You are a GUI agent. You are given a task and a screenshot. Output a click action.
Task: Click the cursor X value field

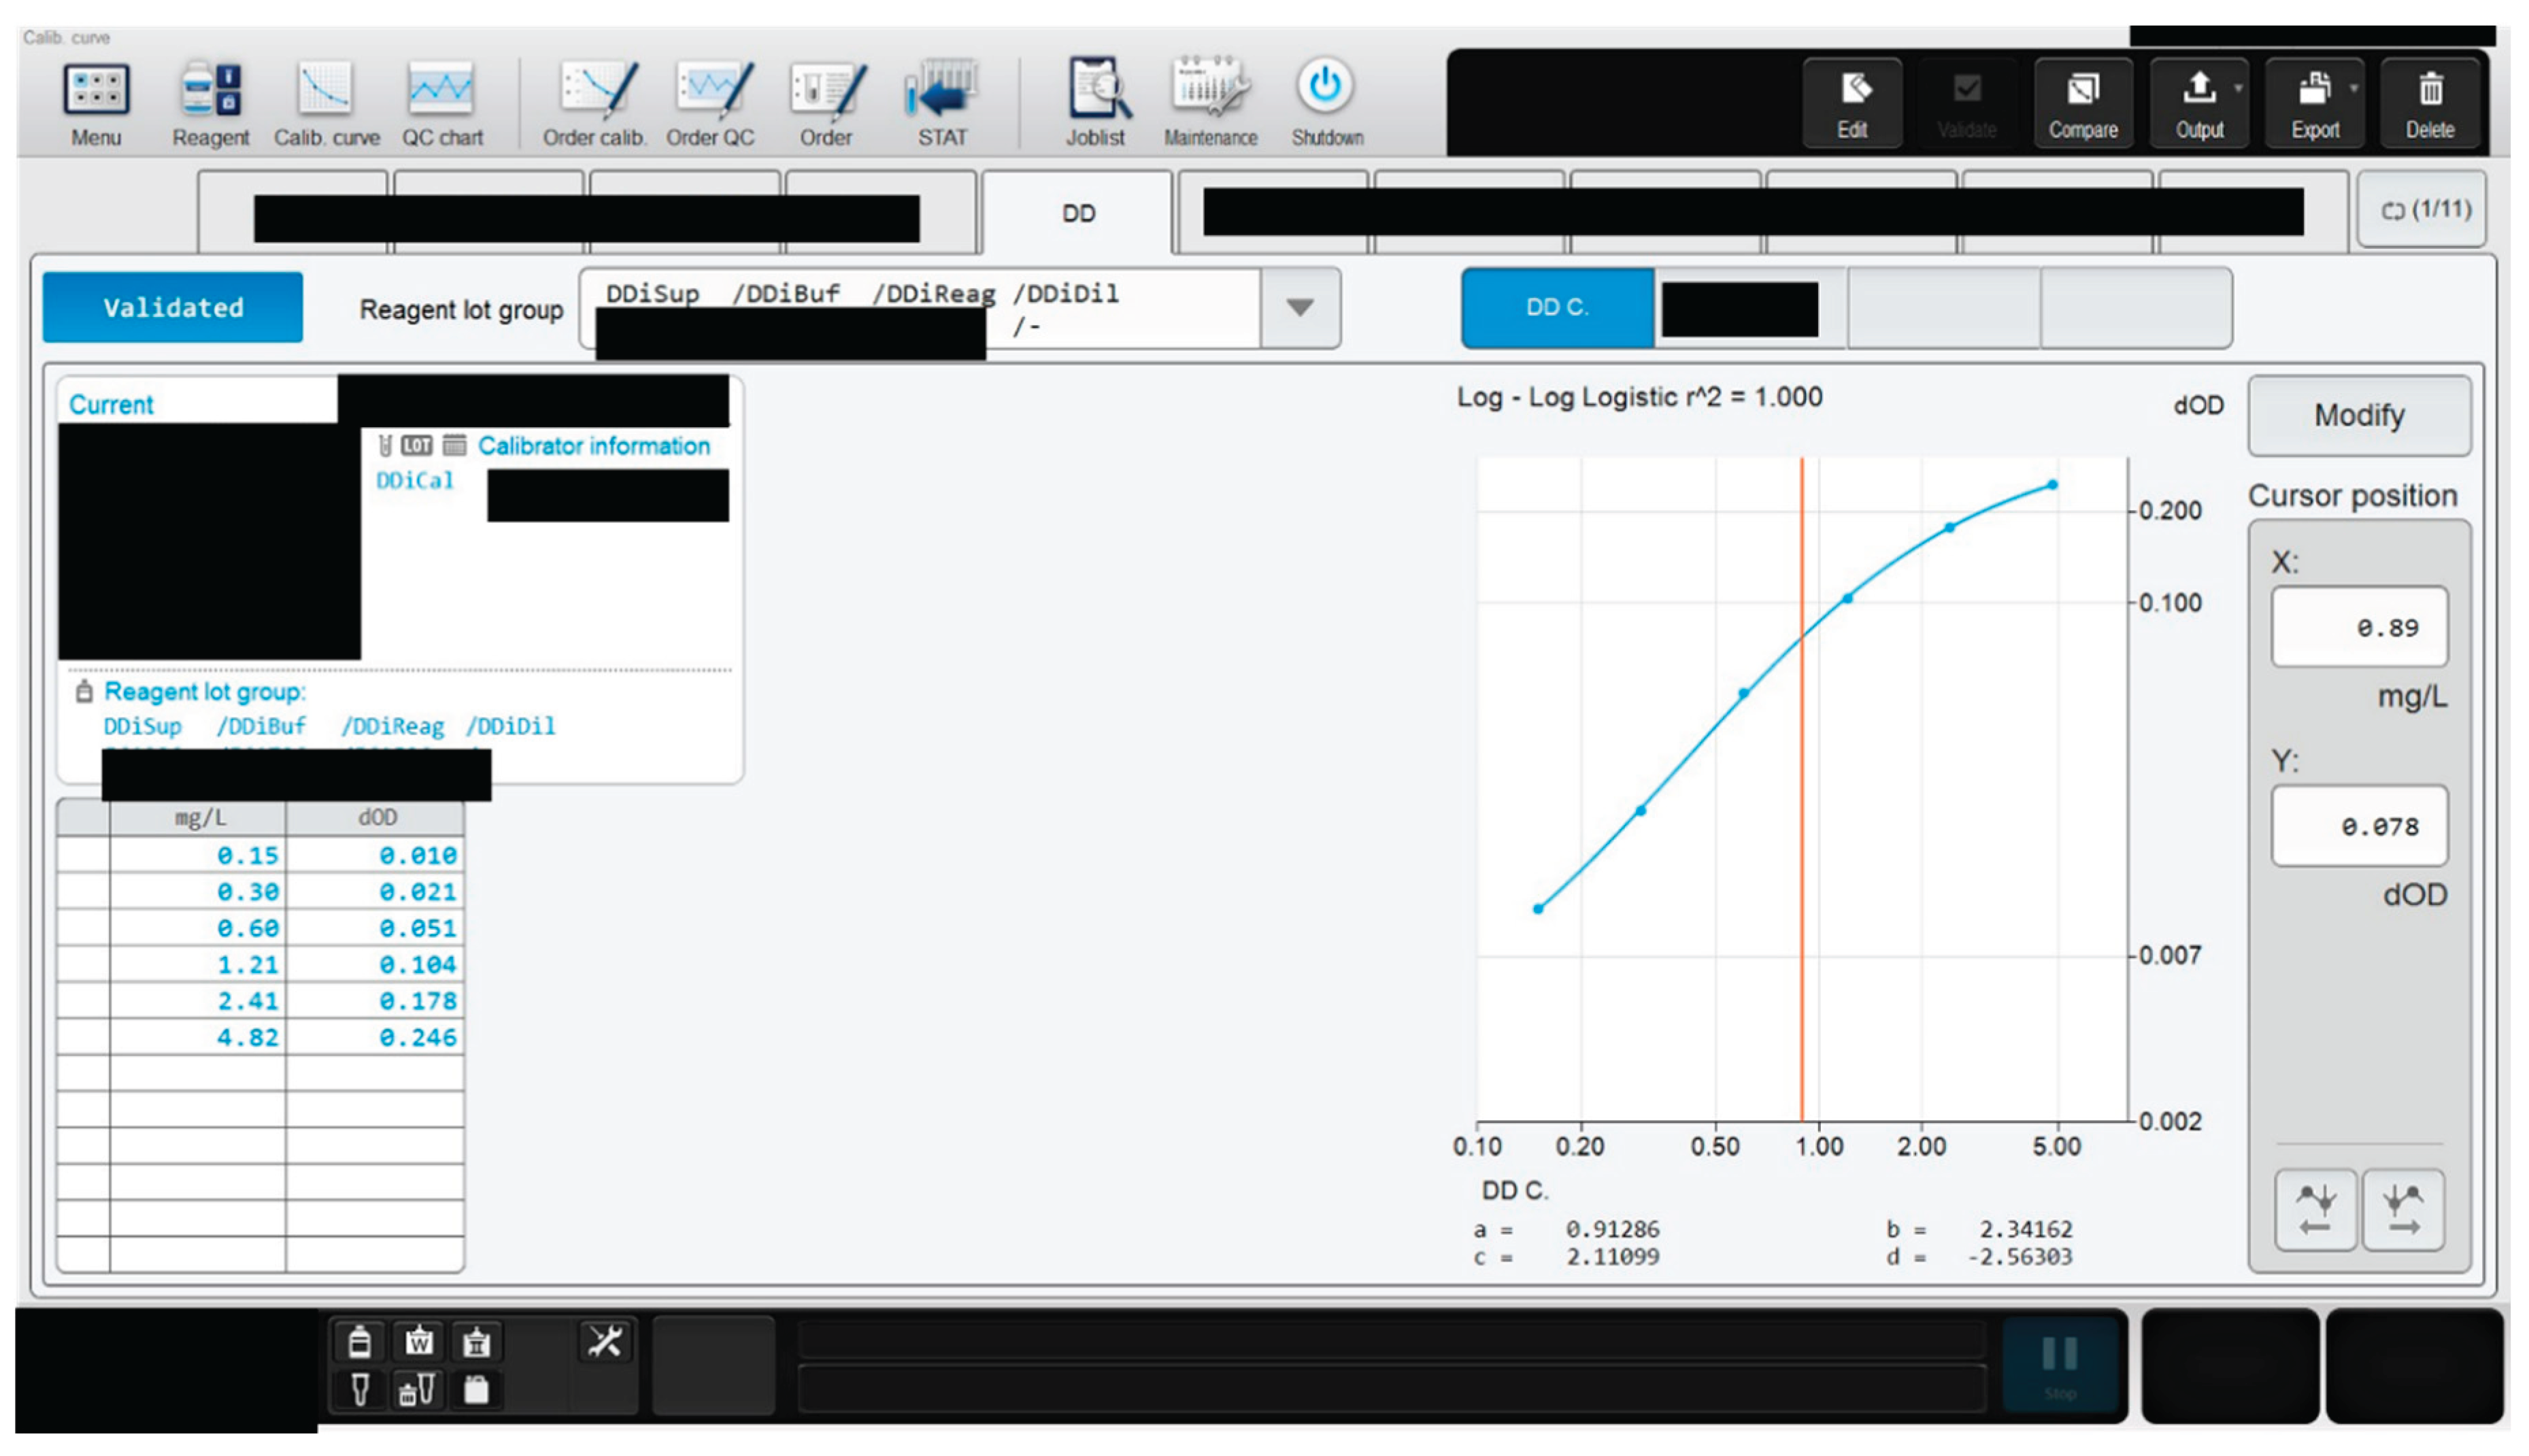coord(2358,627)
